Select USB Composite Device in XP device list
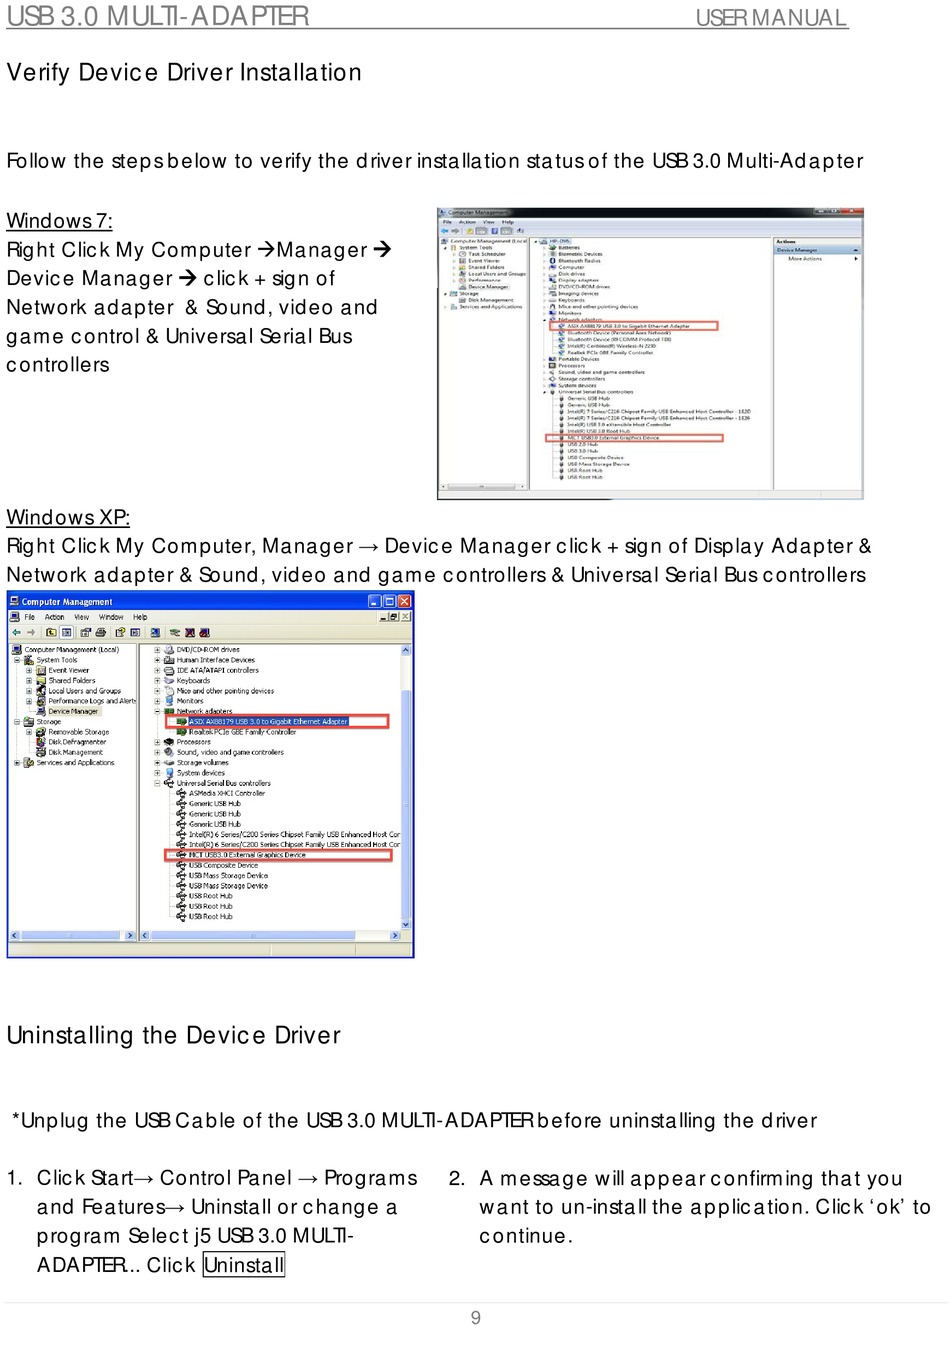Screen dimensions: 950x1370 coord(223,865)
